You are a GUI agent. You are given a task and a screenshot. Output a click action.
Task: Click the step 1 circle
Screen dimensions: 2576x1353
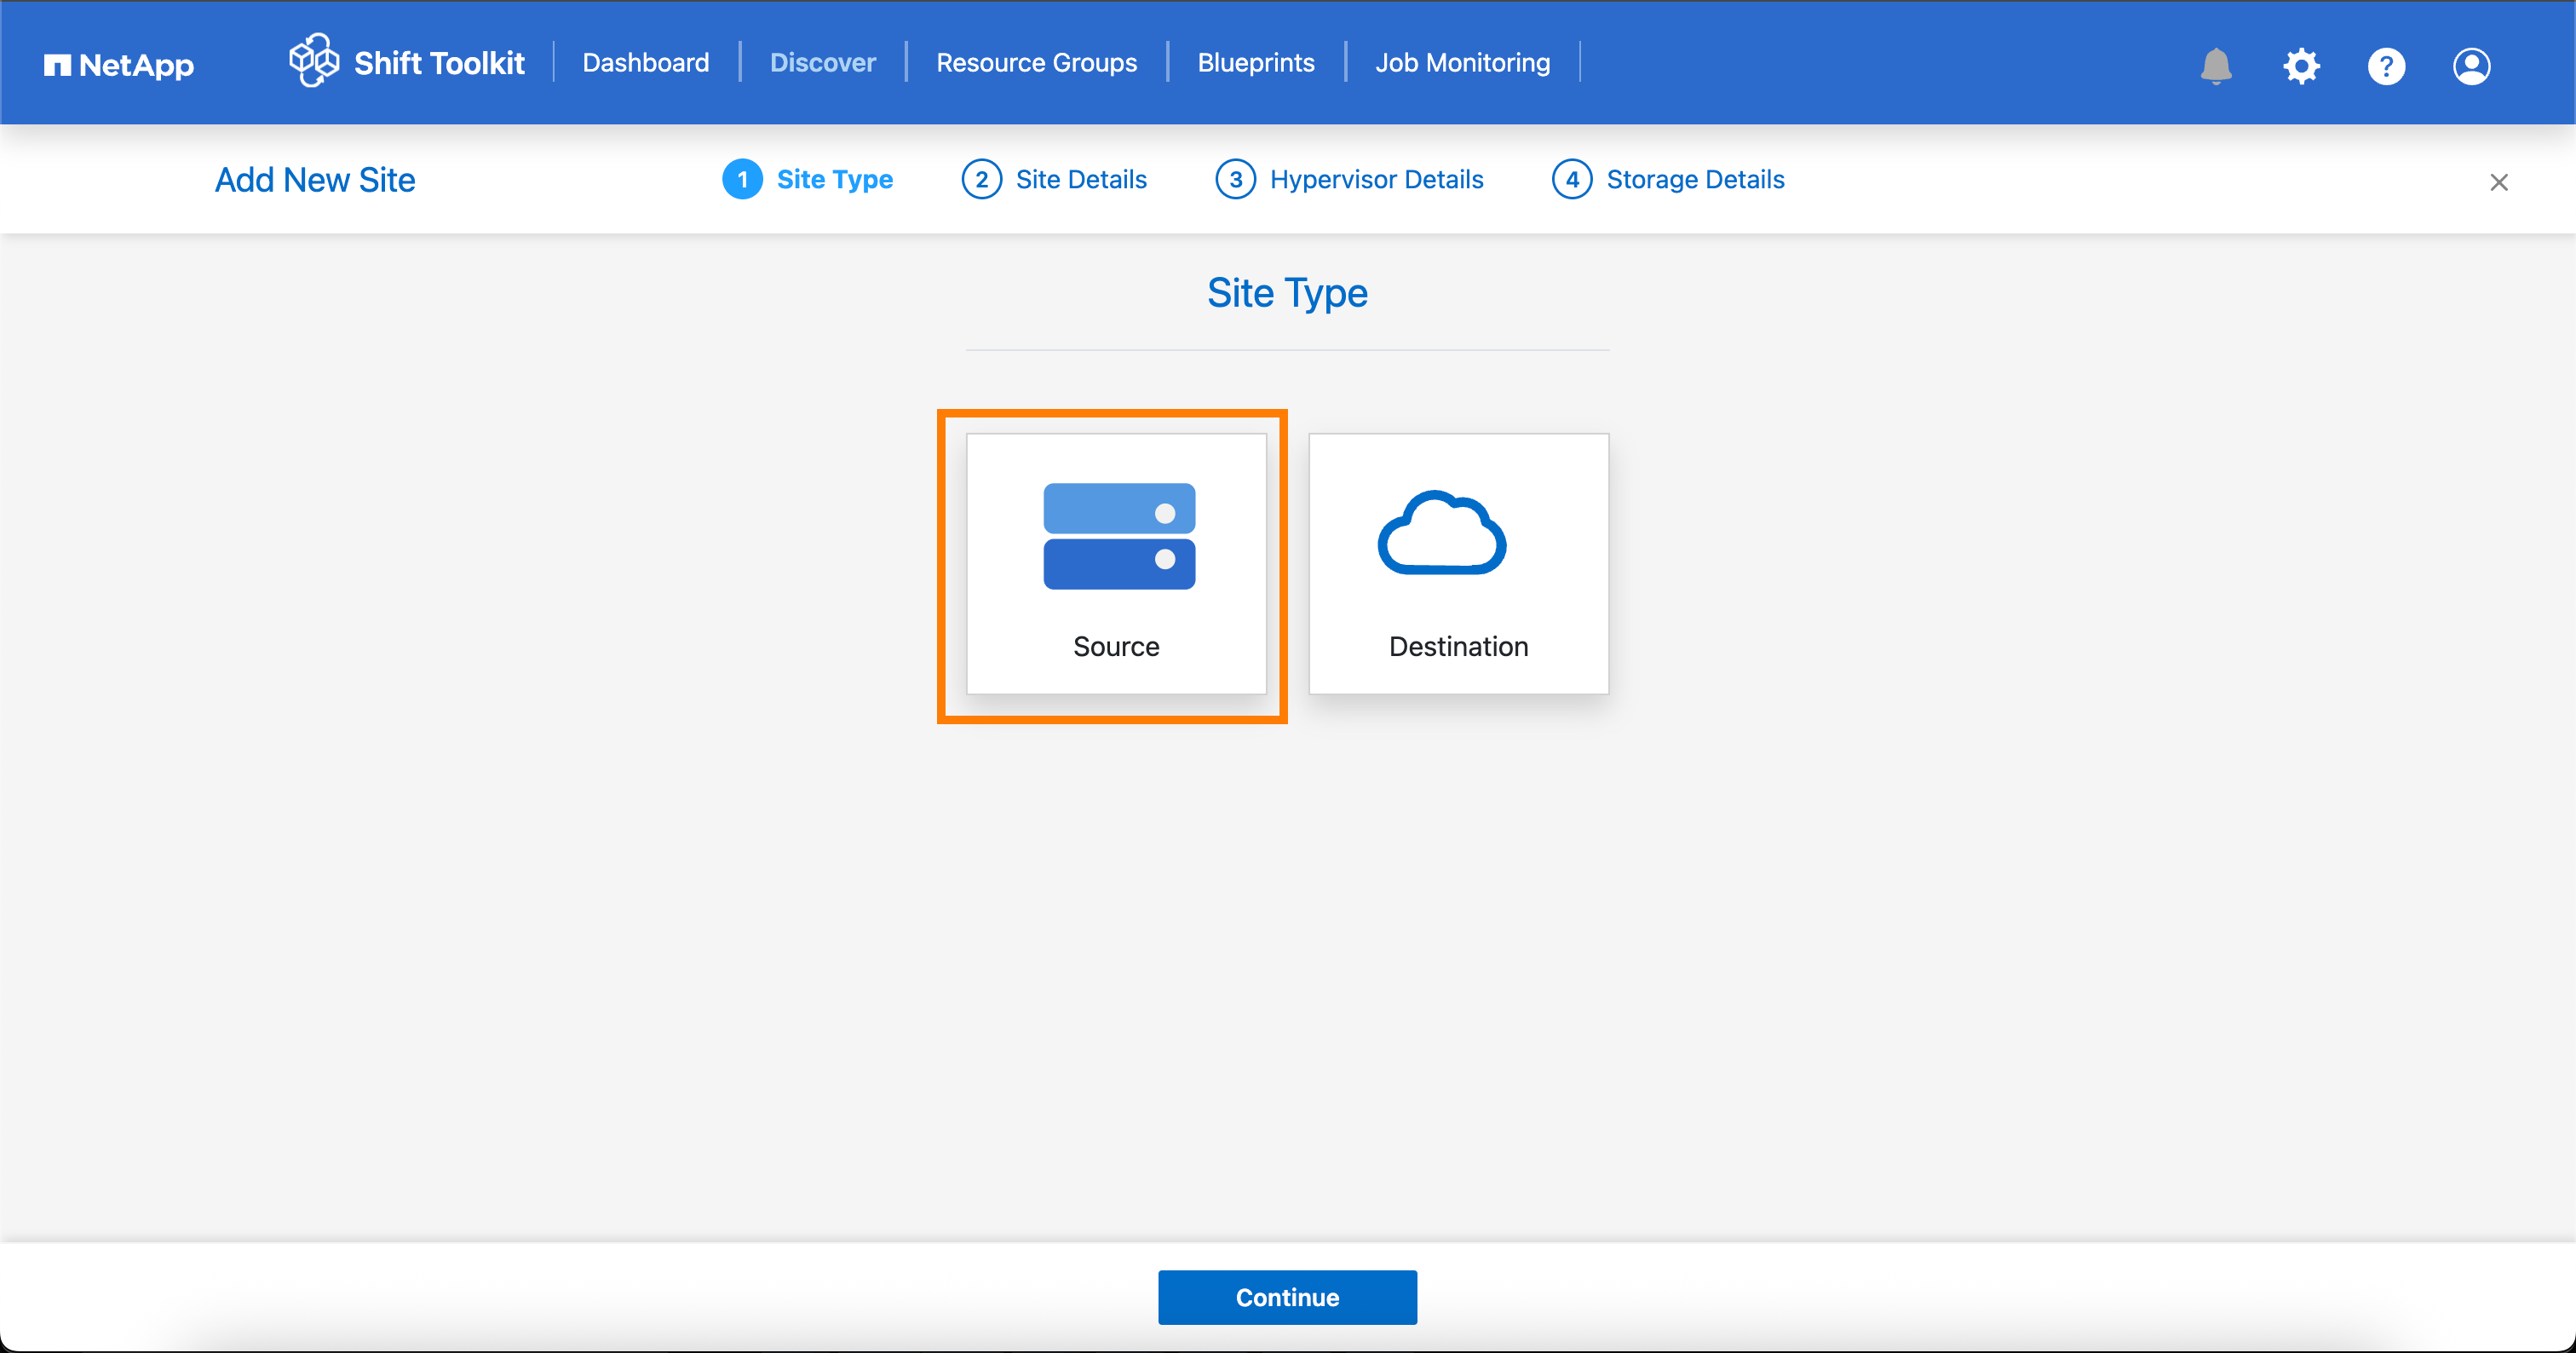pyautogui.click(x=742, y=179)
